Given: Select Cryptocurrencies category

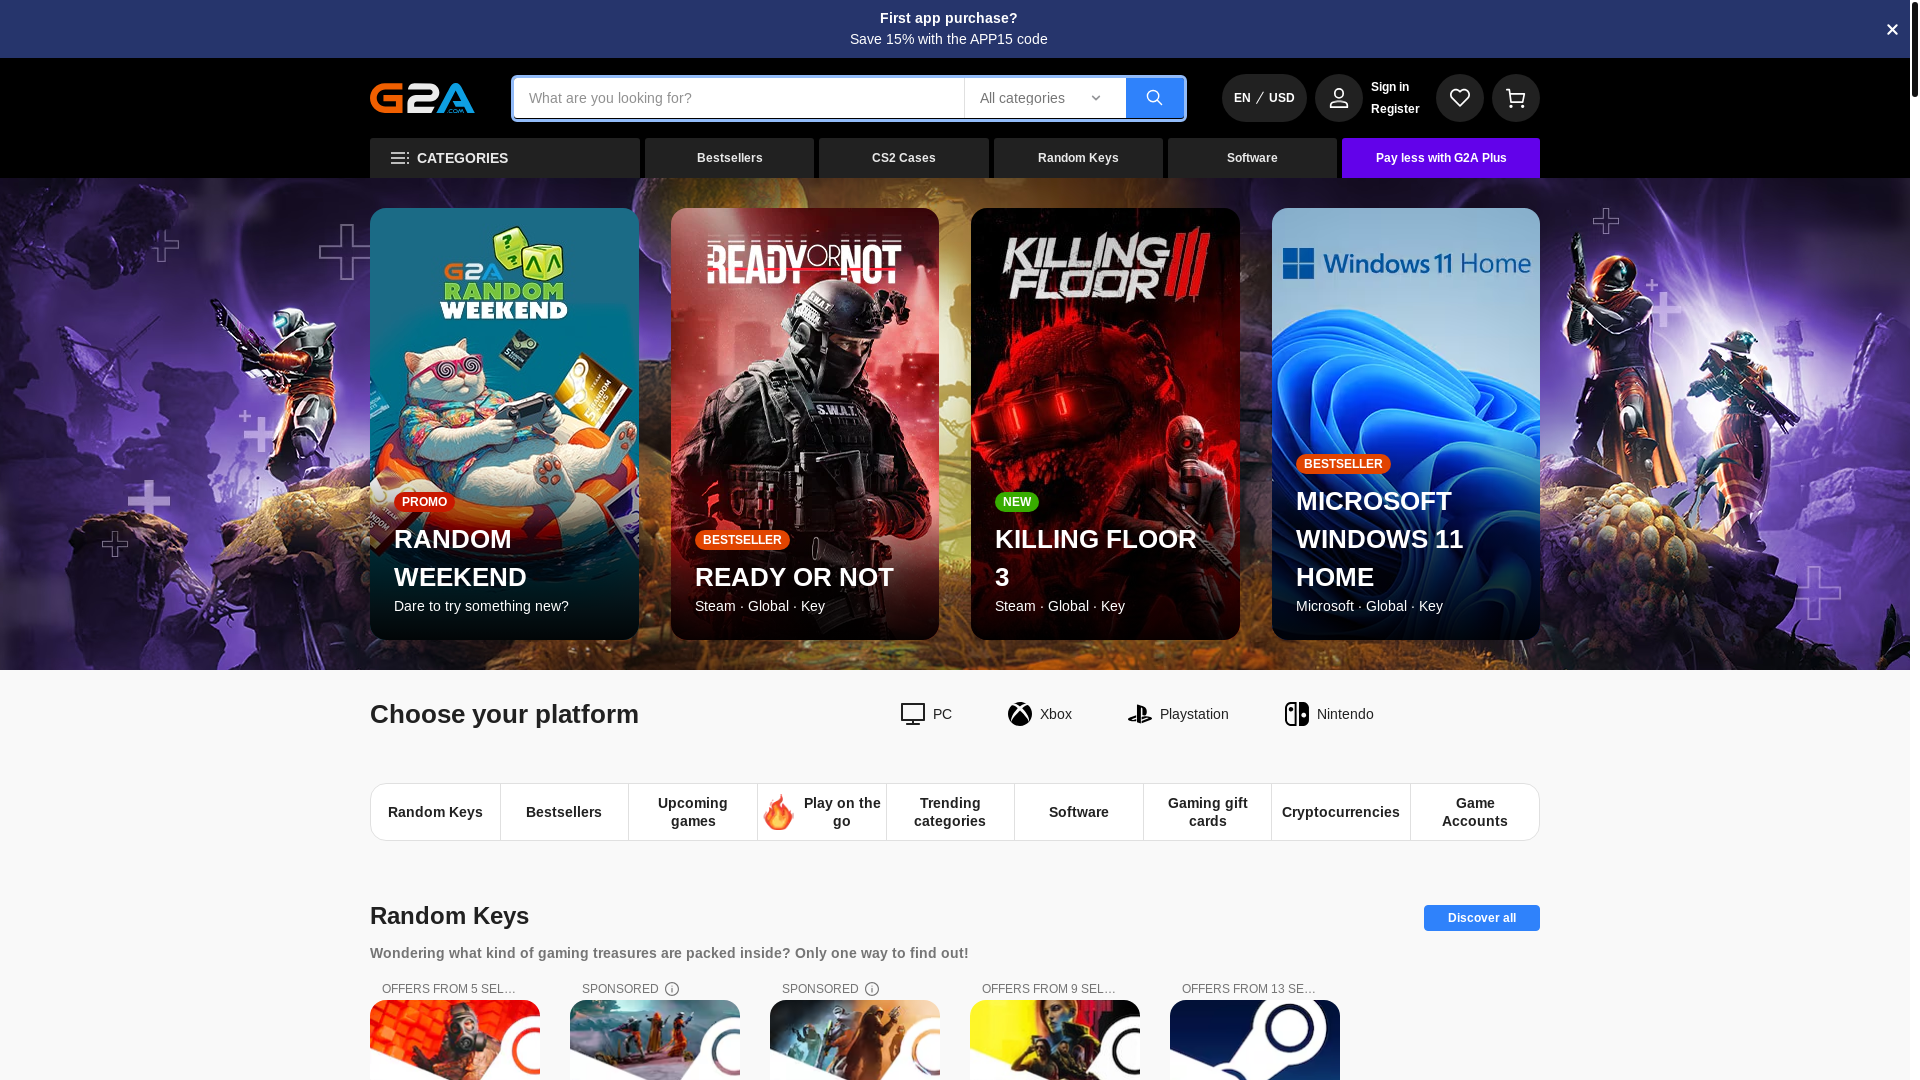Looking at the screenshot, I should tap(1341, 812).
